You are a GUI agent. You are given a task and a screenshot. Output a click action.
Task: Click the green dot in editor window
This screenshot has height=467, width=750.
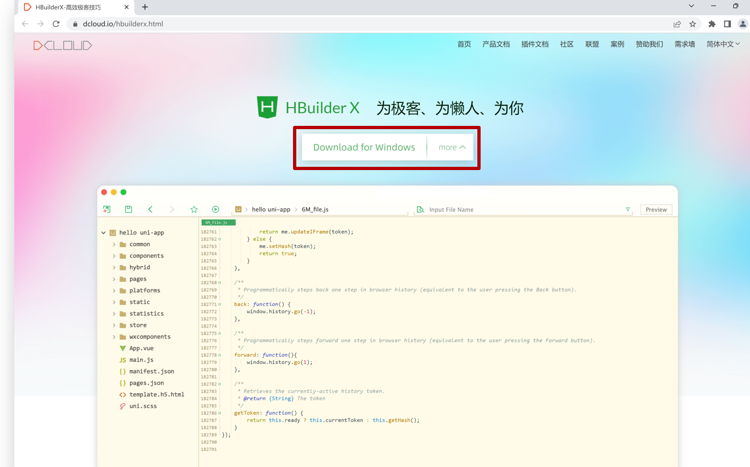(x=123, y=192)
